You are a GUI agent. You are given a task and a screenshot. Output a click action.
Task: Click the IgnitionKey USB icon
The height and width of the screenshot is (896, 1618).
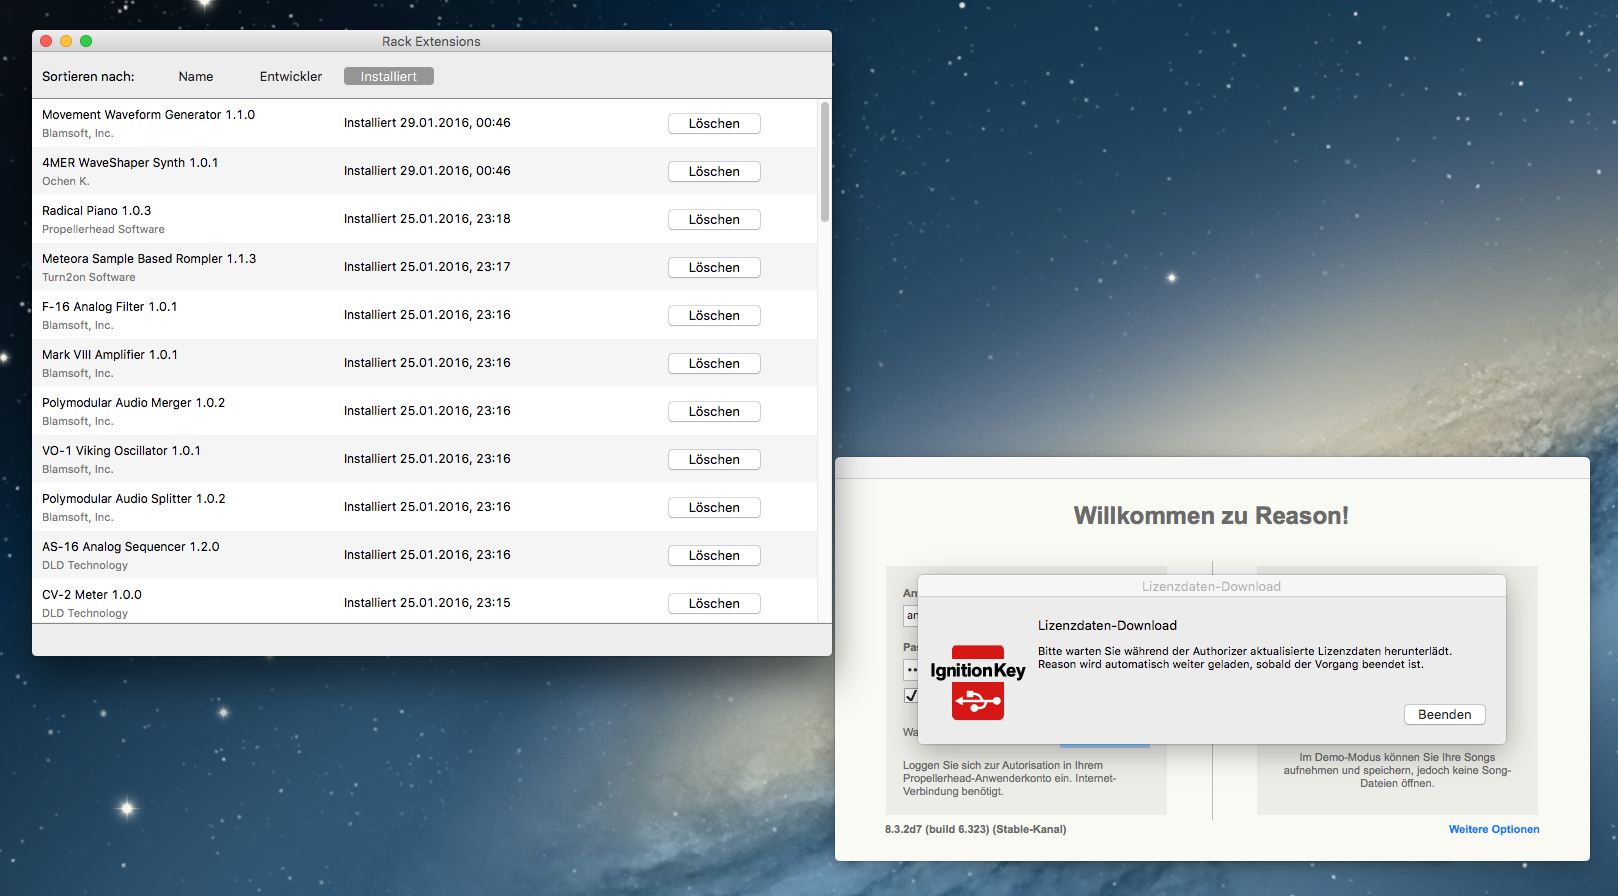[x=978, y=683]
